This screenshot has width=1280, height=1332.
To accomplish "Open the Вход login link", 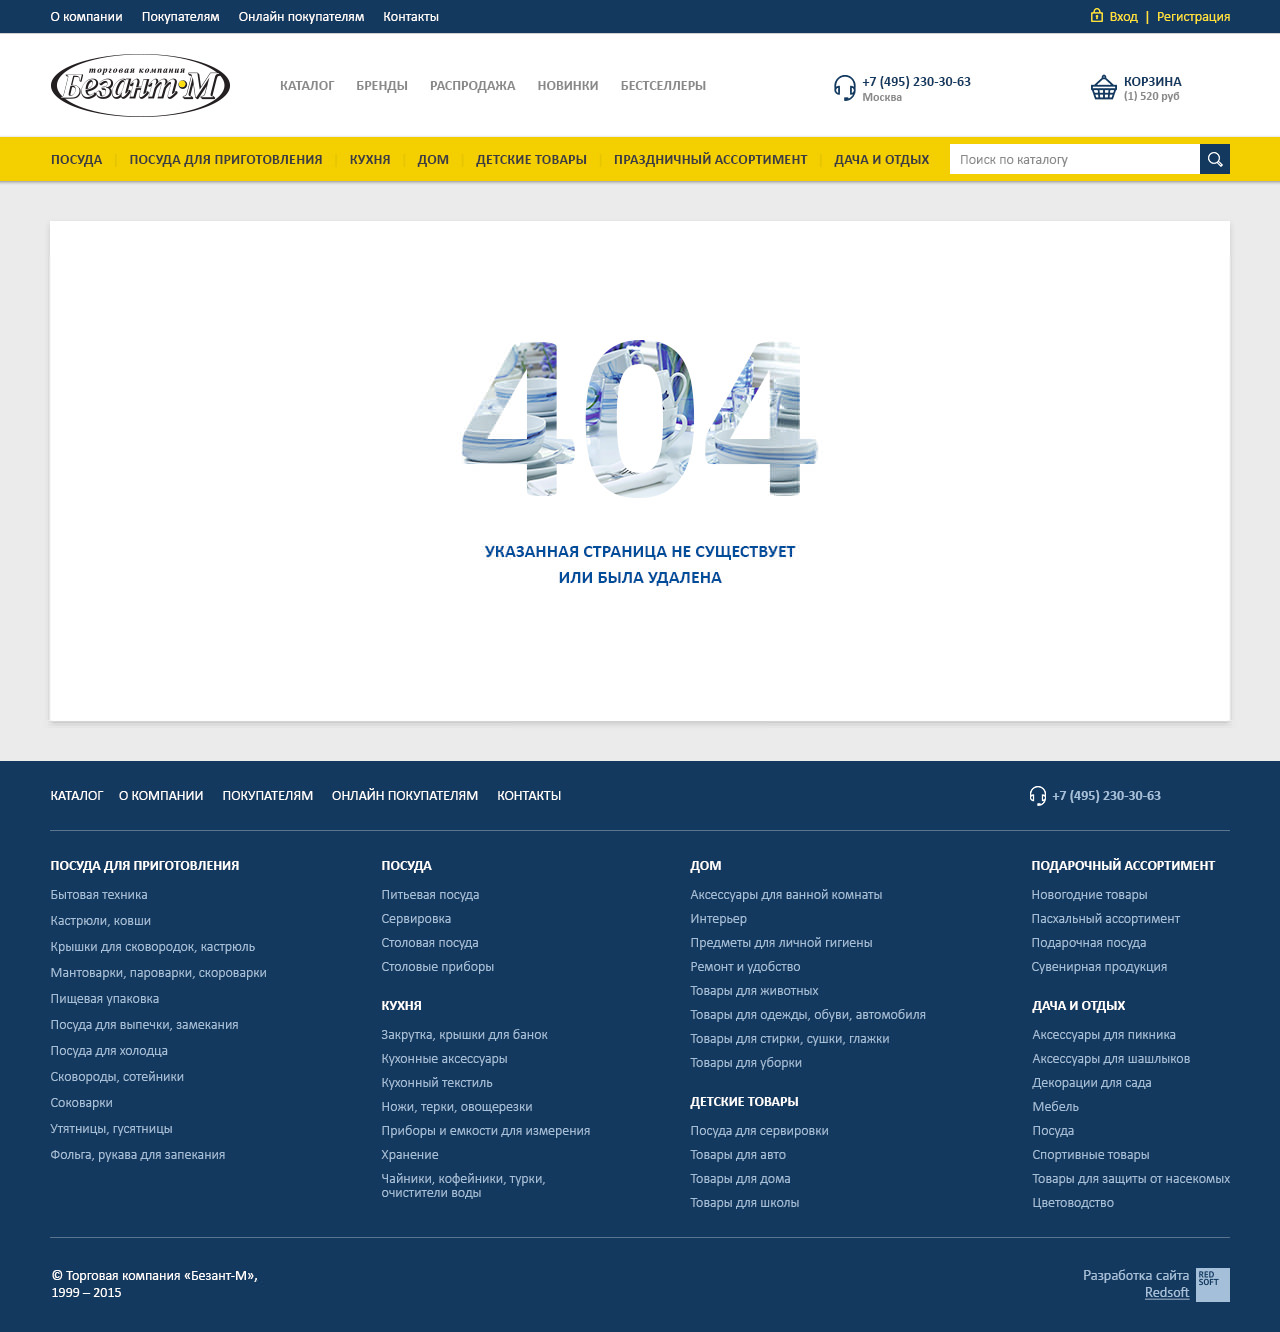I will [1124, 17].
